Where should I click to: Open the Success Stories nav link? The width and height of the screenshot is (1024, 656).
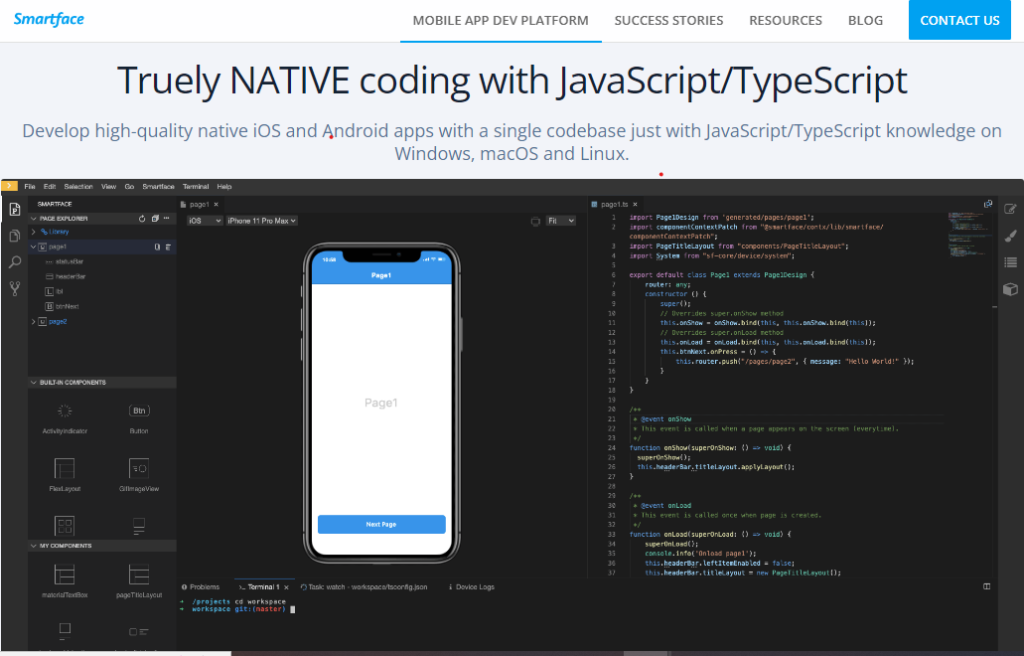coord(669,20)
